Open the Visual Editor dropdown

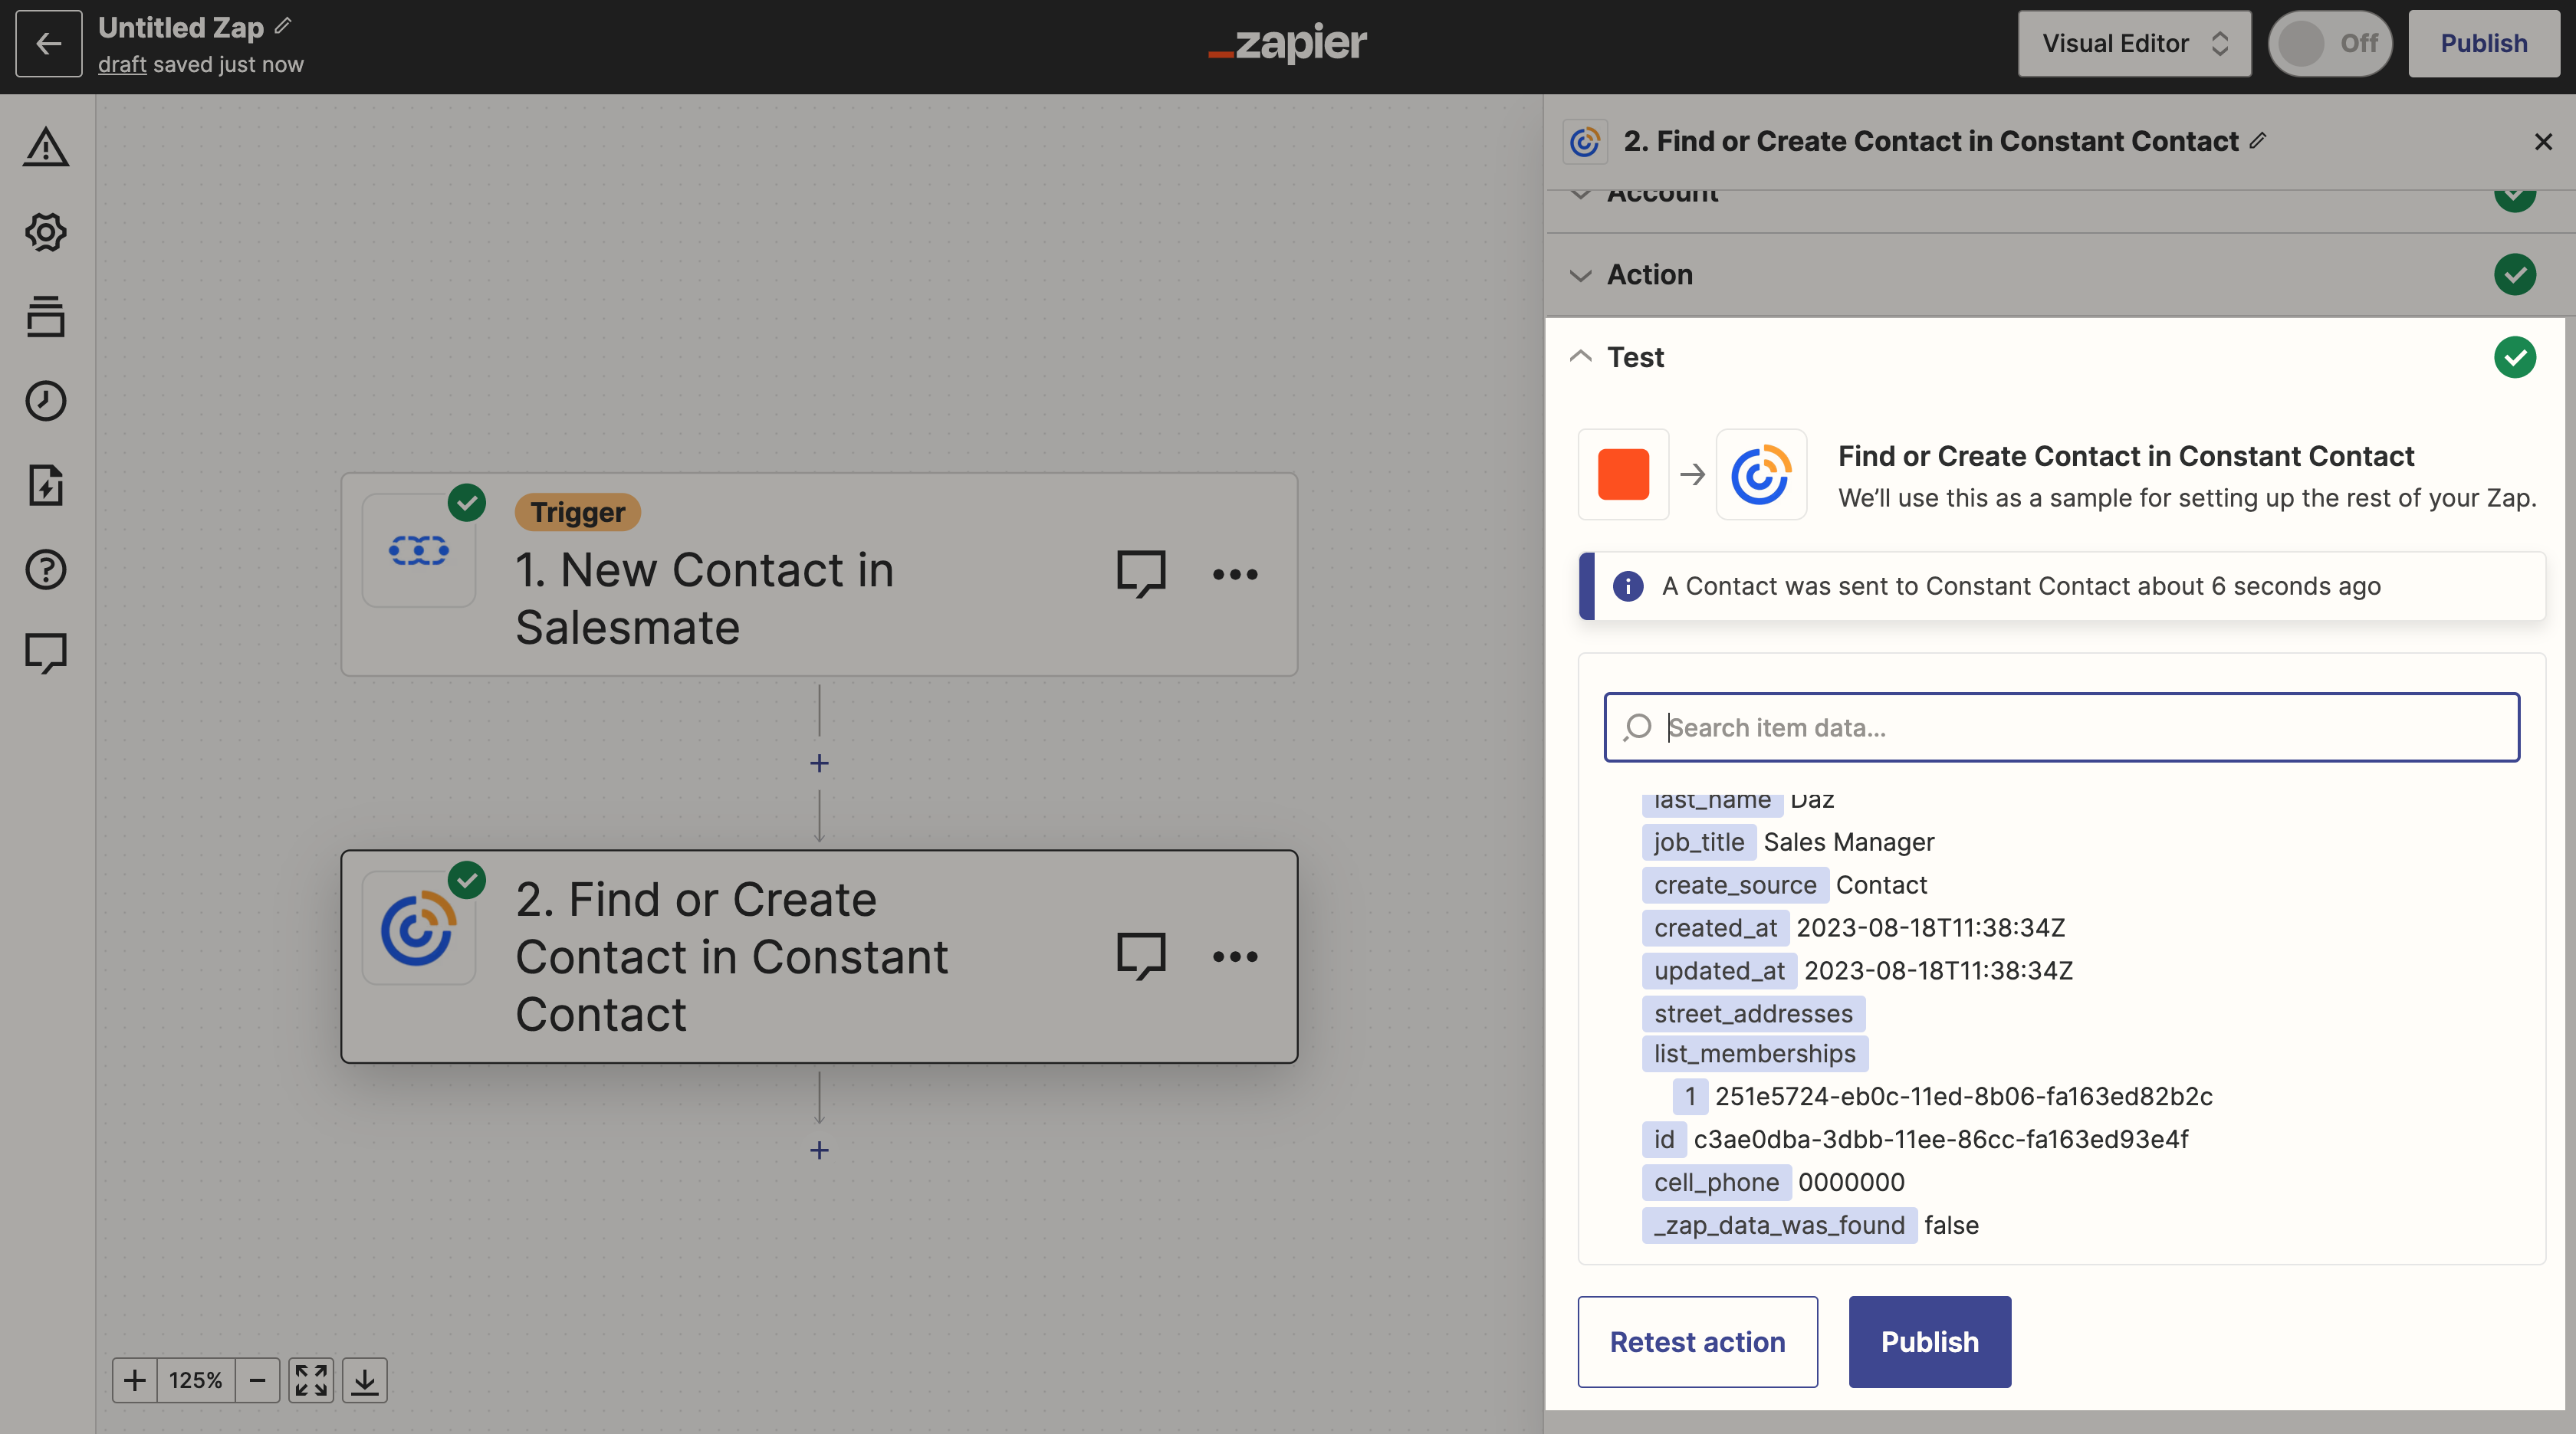point(2134,43)
